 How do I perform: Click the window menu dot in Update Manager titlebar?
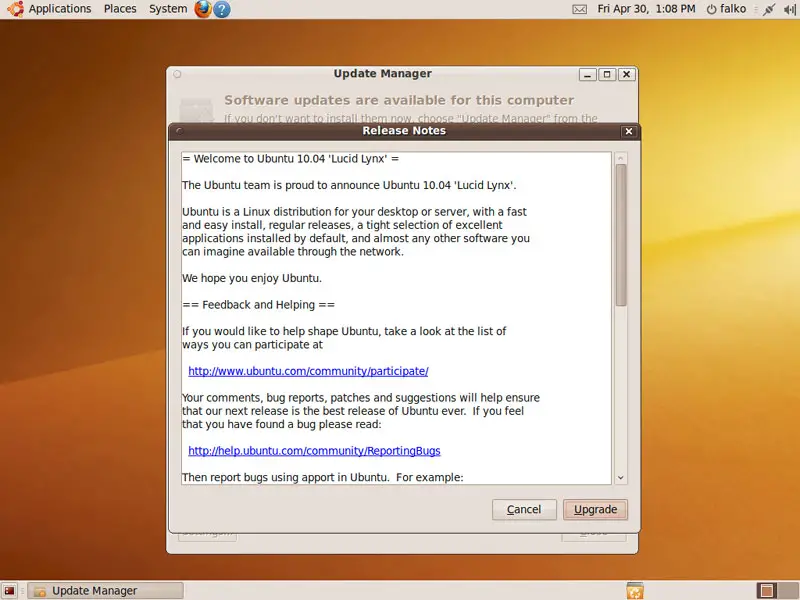pyautogui.click(x=177, y=74)
